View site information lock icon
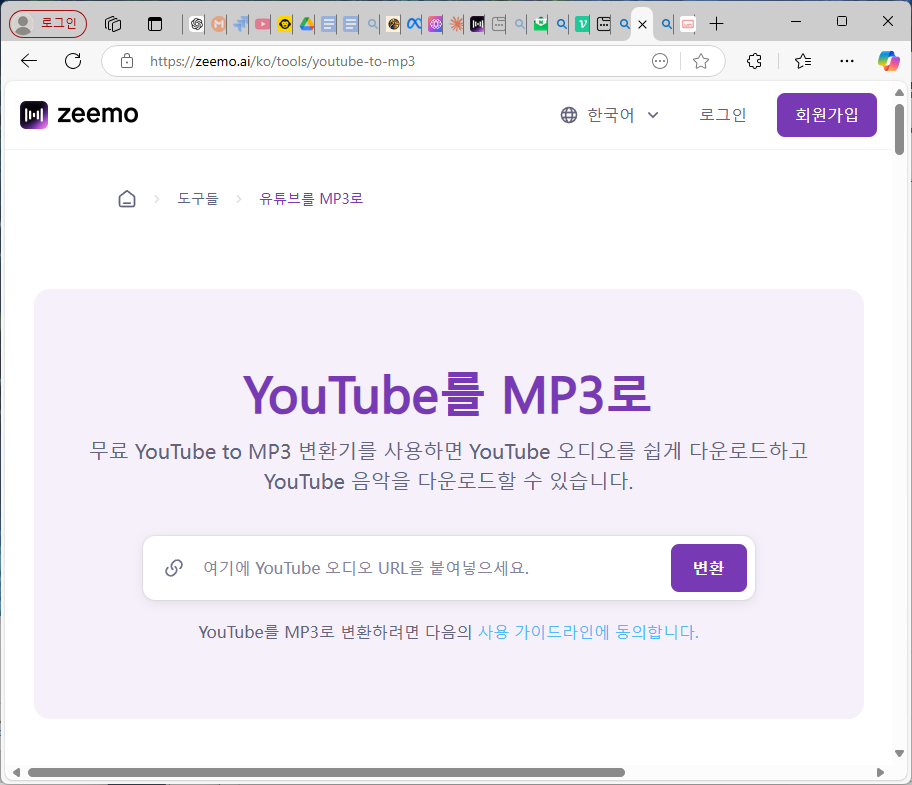 click(127, 61)
